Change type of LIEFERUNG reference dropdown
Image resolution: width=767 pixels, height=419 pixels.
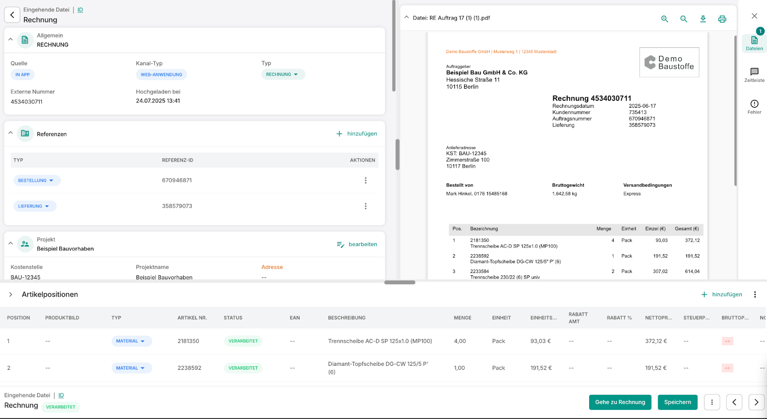pyautogui.click(x=35, y=206)
